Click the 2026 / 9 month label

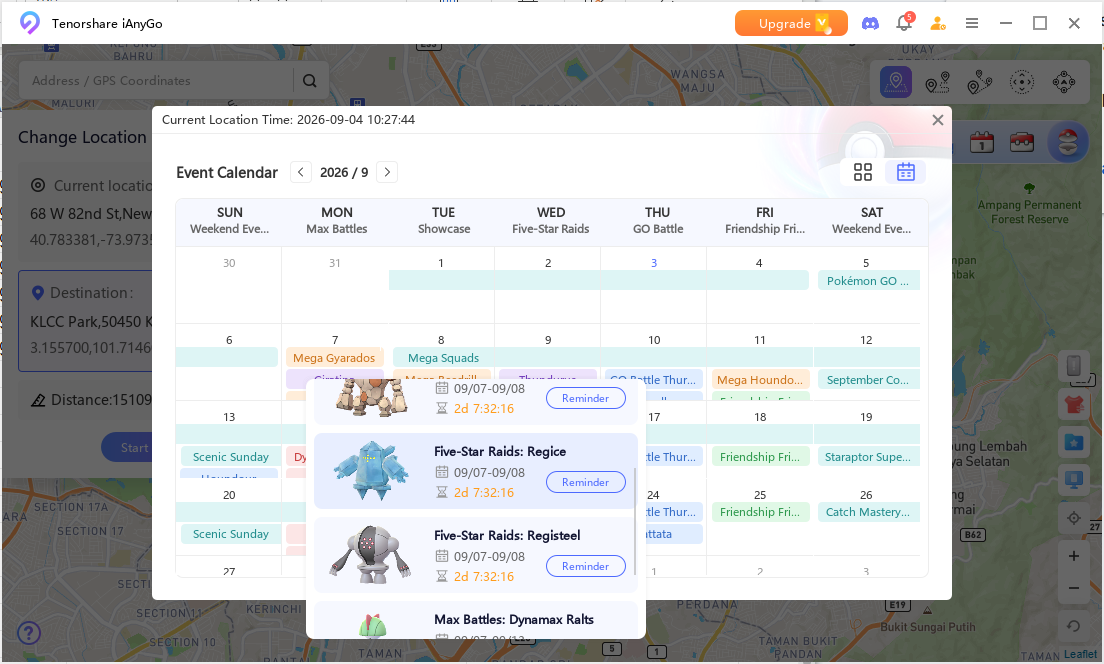tap(344, 173)
